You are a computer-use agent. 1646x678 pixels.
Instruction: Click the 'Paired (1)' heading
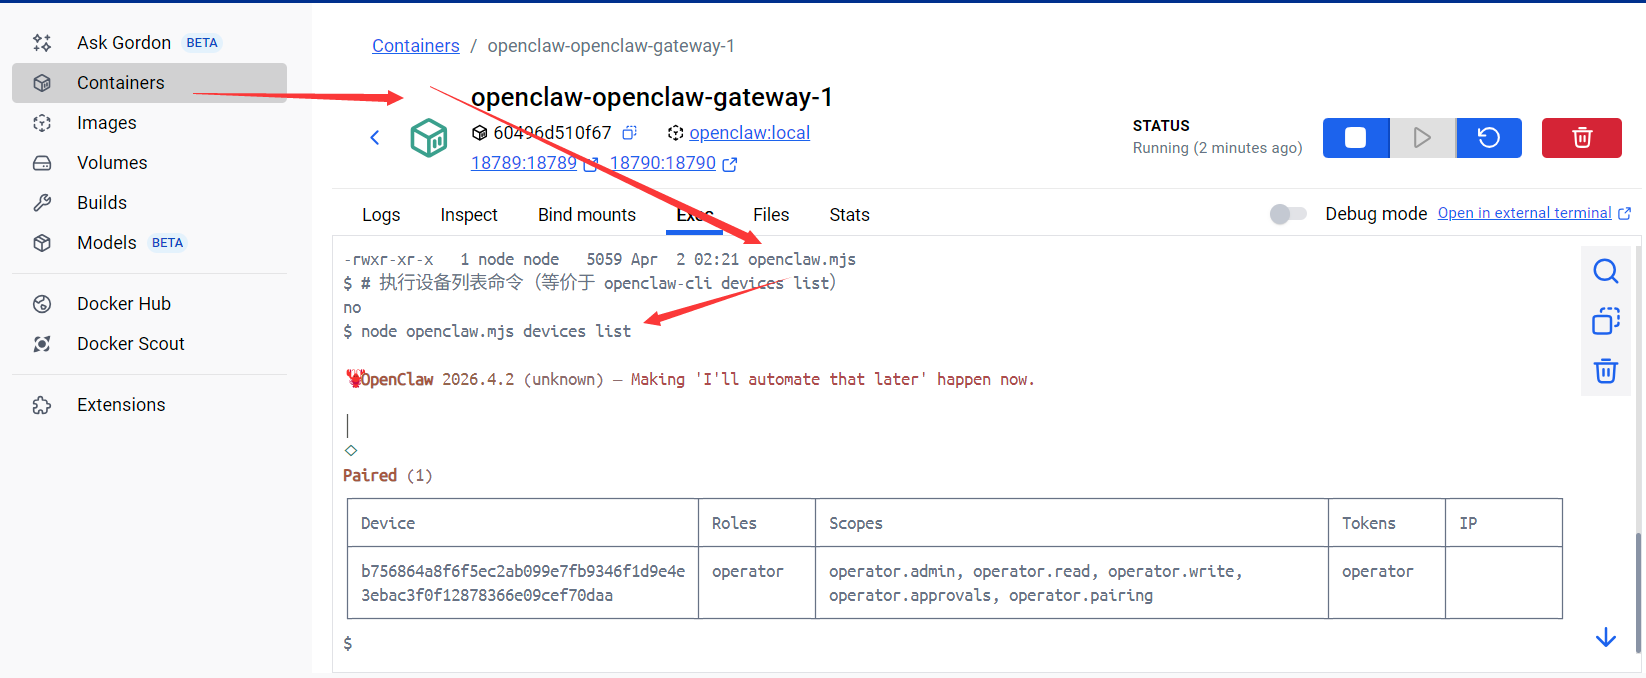point(388,475)
